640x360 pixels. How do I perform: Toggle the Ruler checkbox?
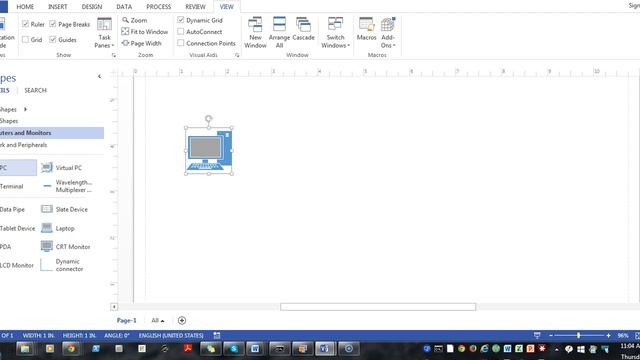(25, 24)
